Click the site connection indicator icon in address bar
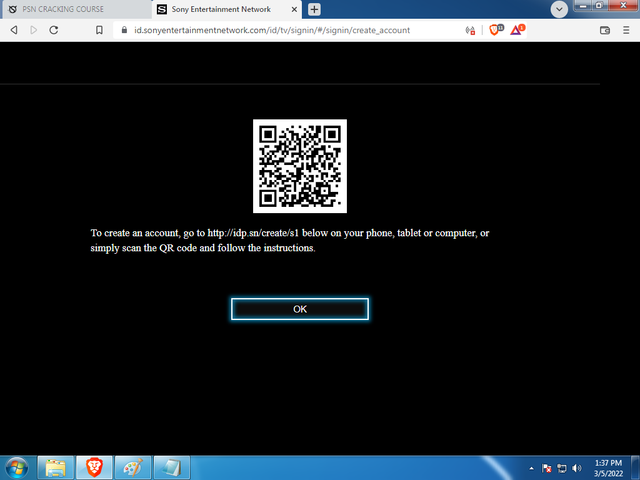 pos(470,30)
